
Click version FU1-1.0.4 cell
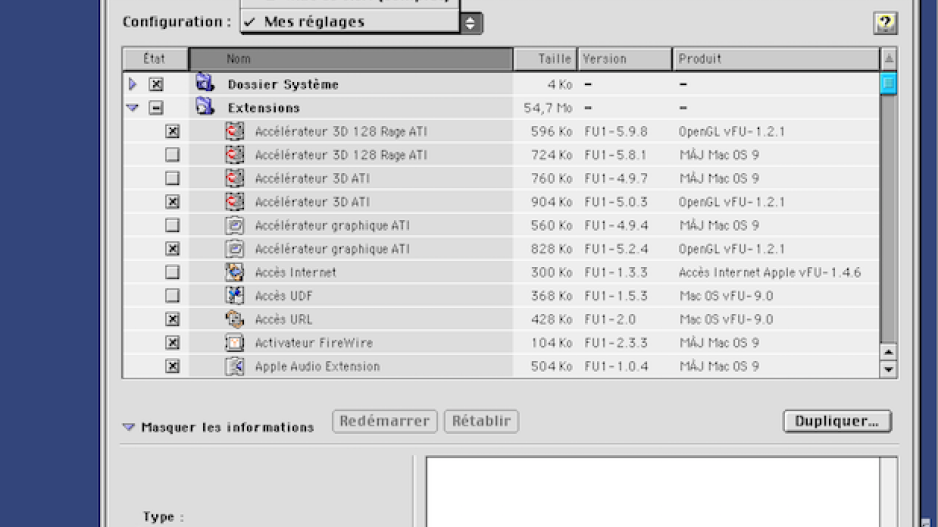point(616,366)
